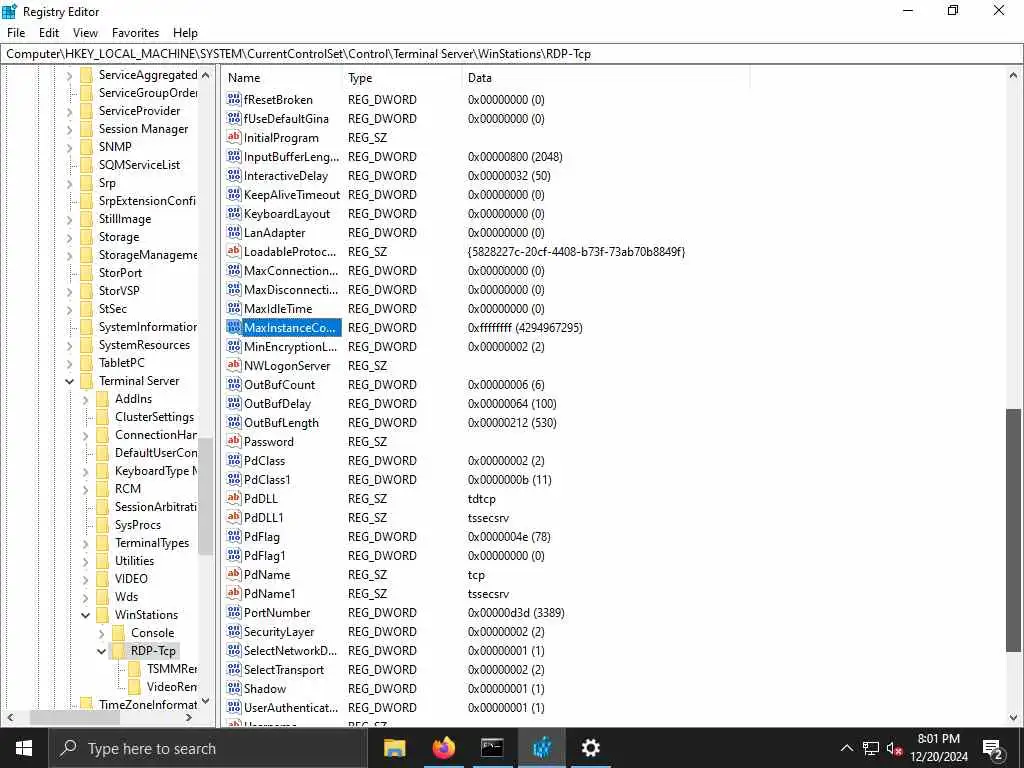Image resolution: width=1024 pixels, height=768 pixels.
Task: Click the LoadableProtoc... string icon
Action: (234, 251)
